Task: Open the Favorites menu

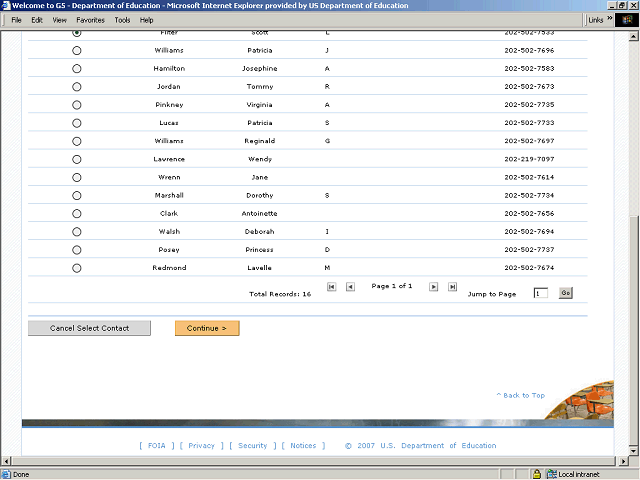Action: 91,20
